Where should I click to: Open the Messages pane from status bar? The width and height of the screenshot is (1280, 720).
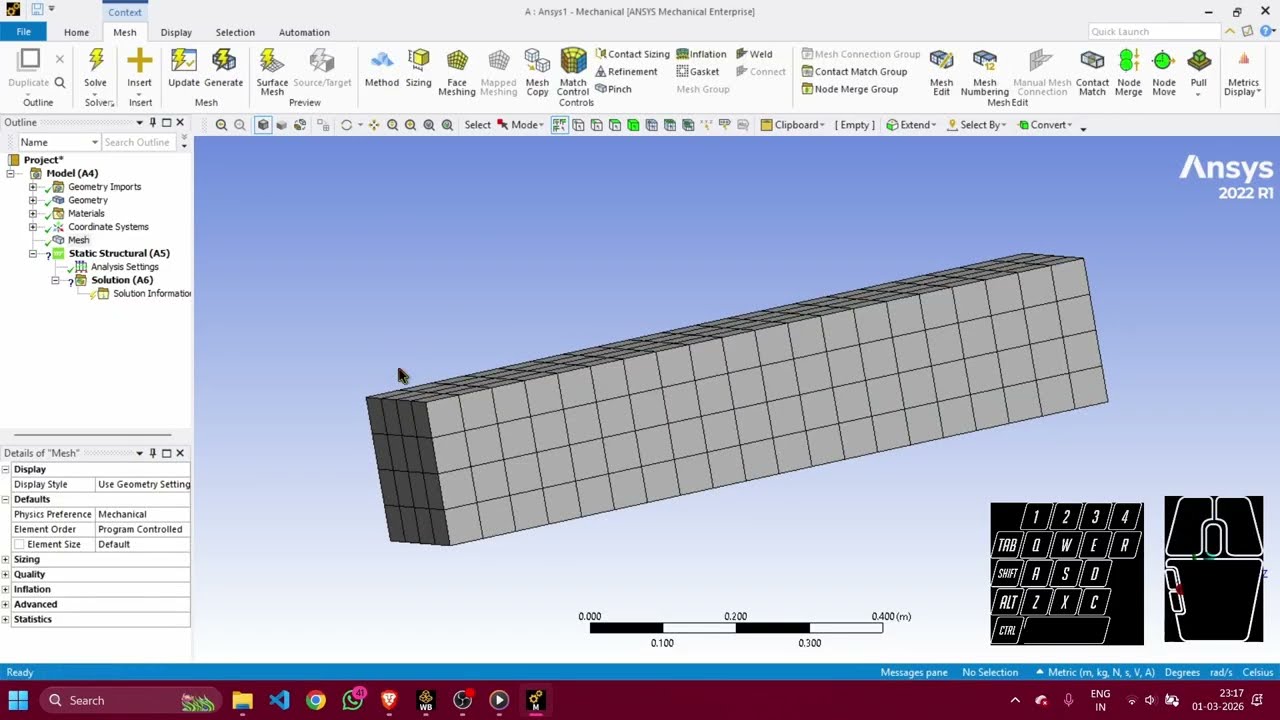pyautogui.click(x=914, y=672)
